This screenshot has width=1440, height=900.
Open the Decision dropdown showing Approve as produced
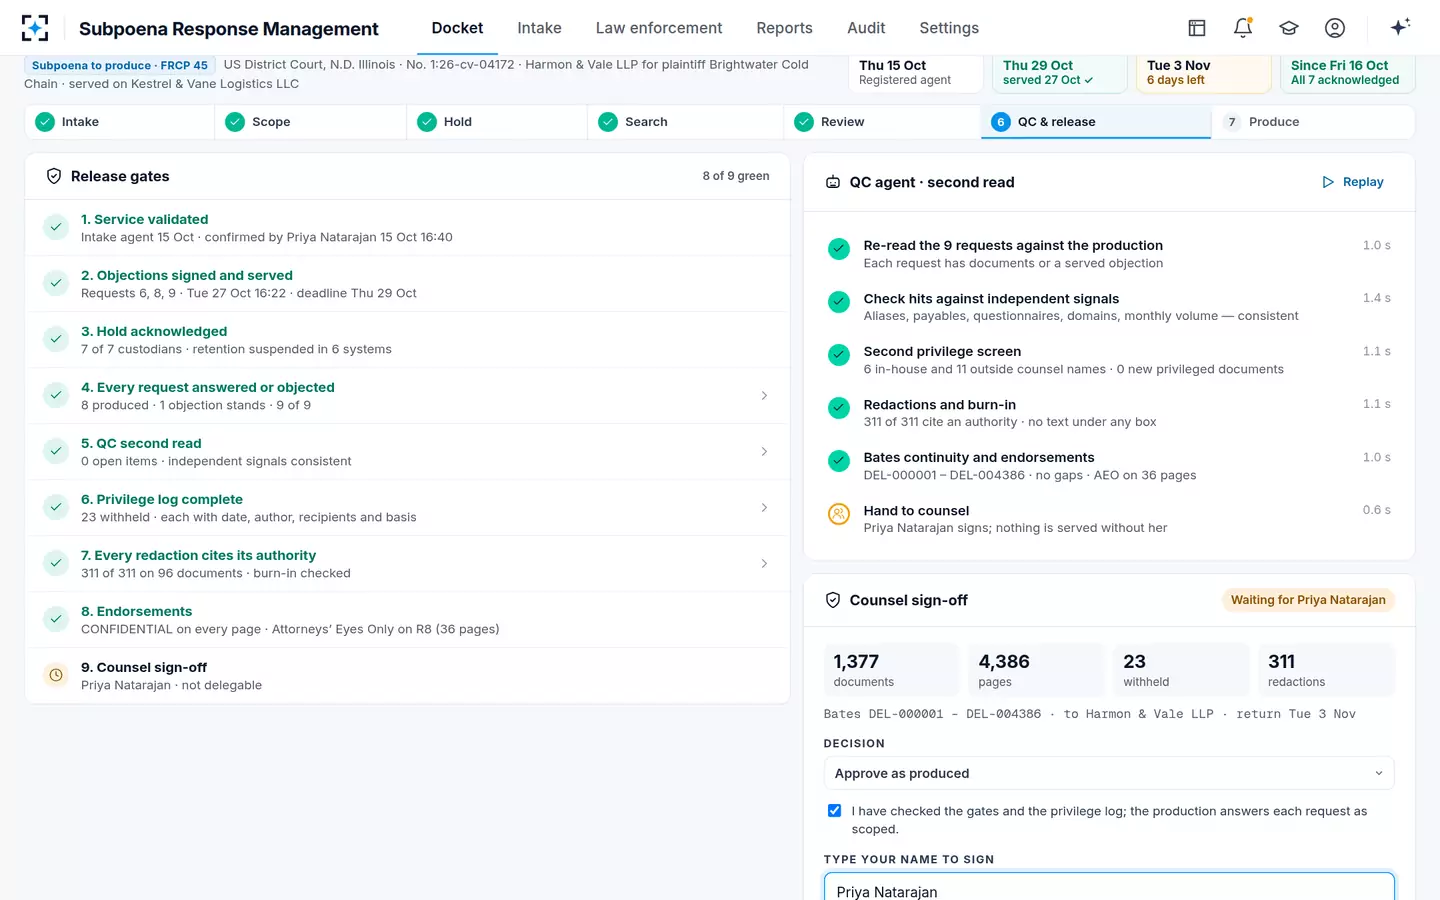point(1109,773)
